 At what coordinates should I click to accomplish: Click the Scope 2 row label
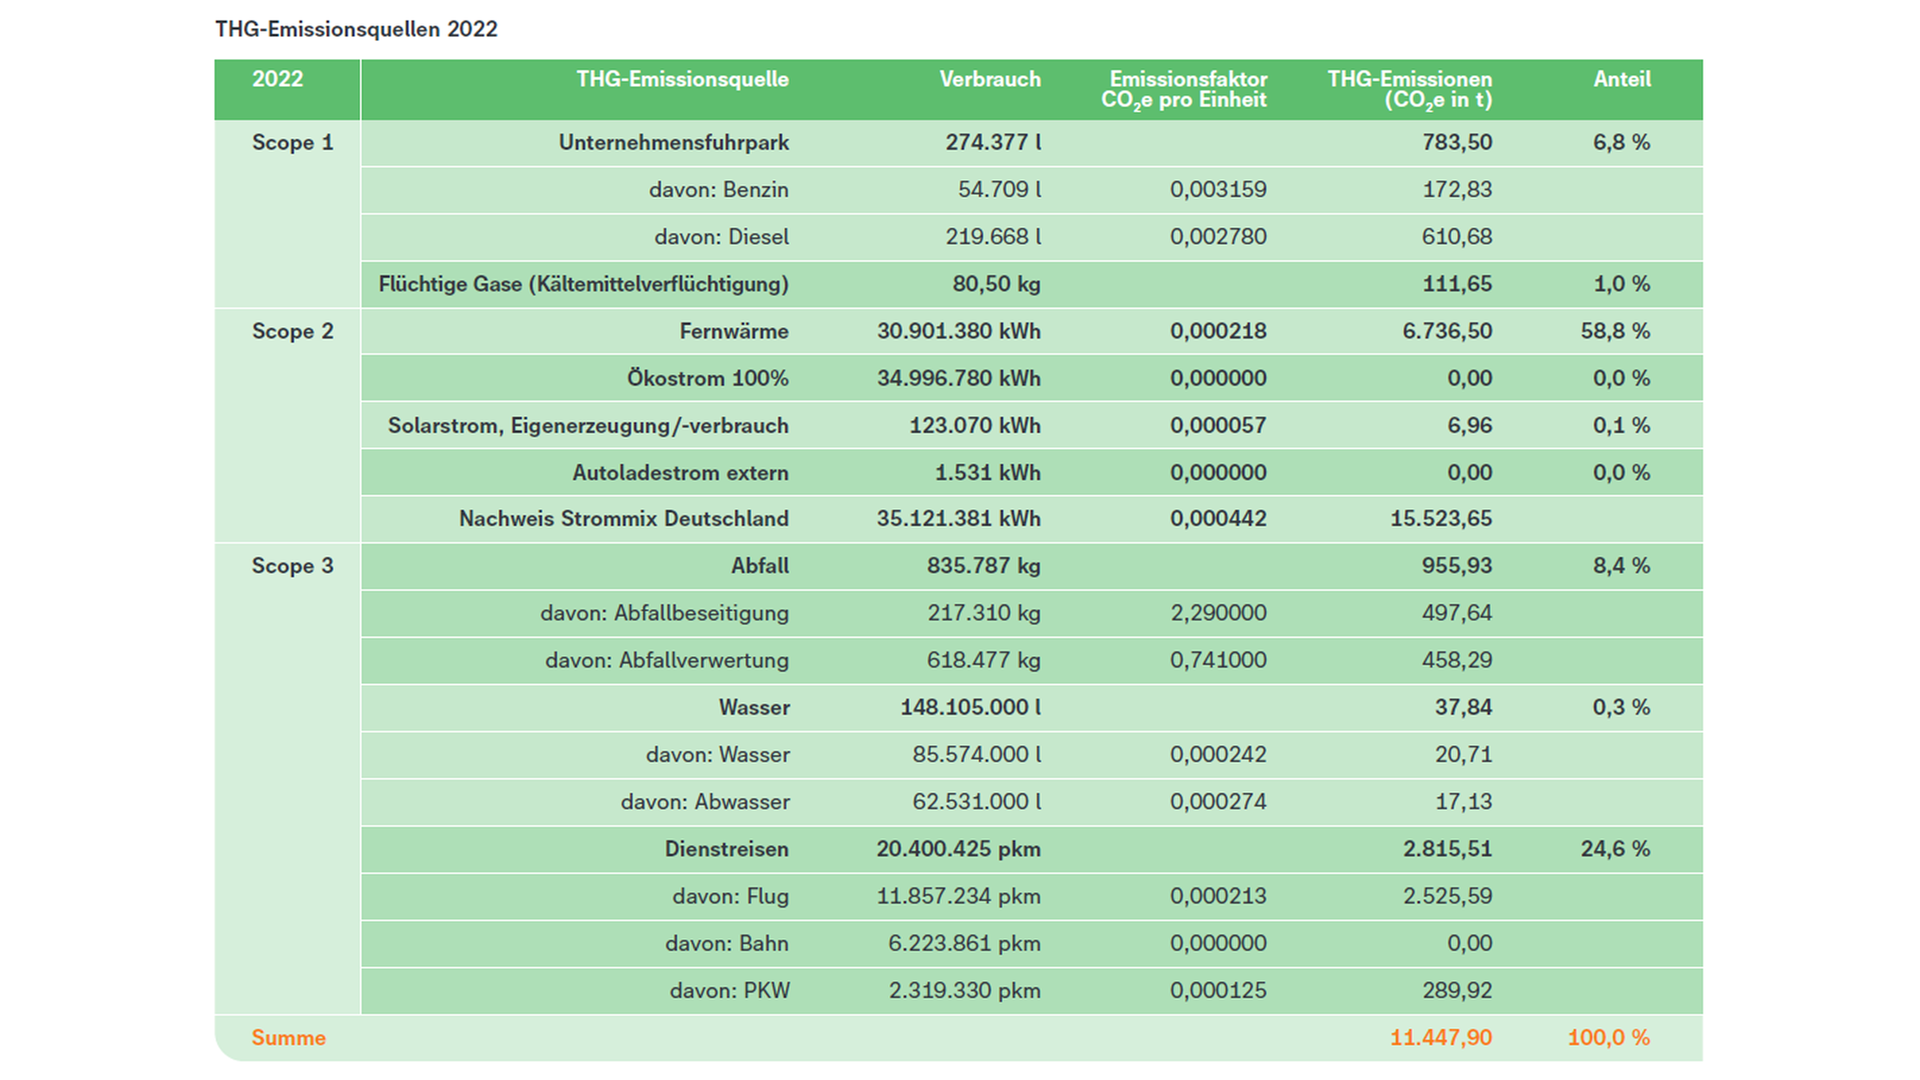[x=292, y=331]
